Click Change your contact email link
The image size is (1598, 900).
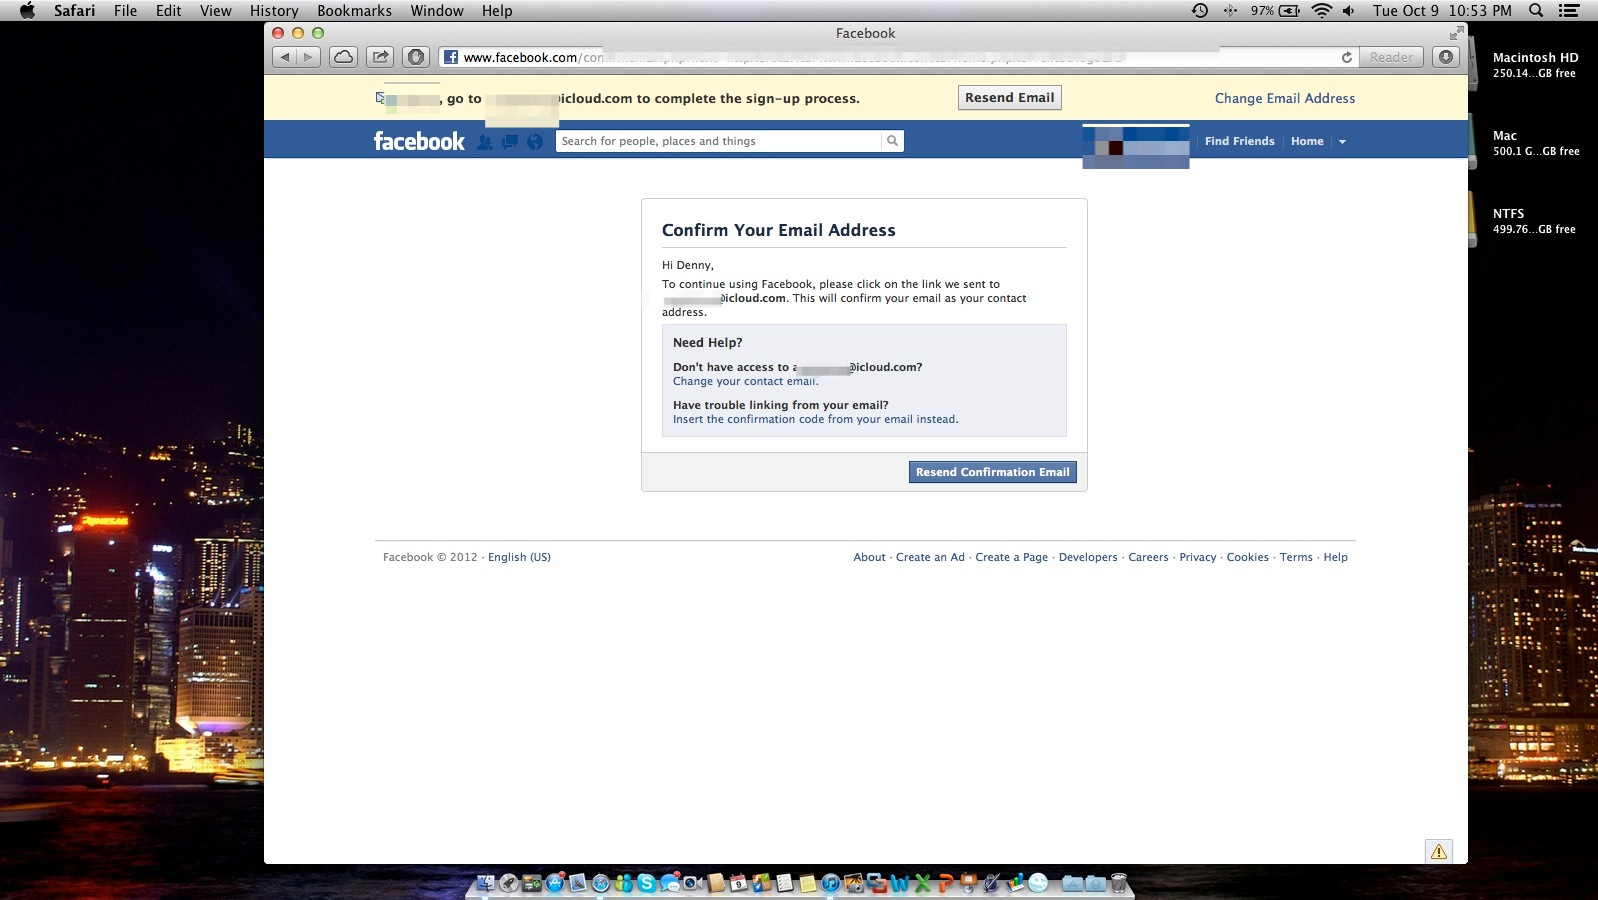745,381
